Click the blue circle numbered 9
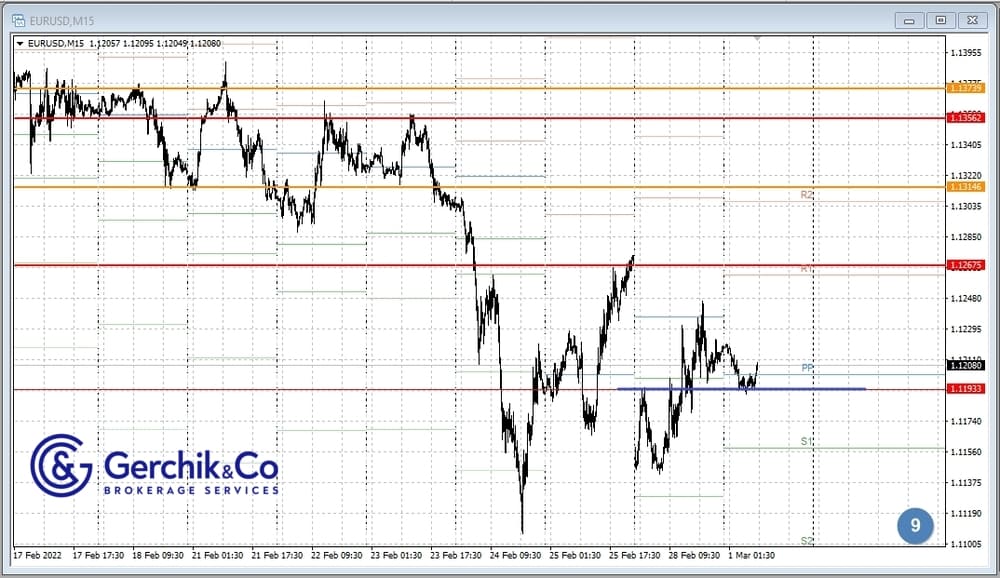The image size is (1000, 578). pos(914,525)
